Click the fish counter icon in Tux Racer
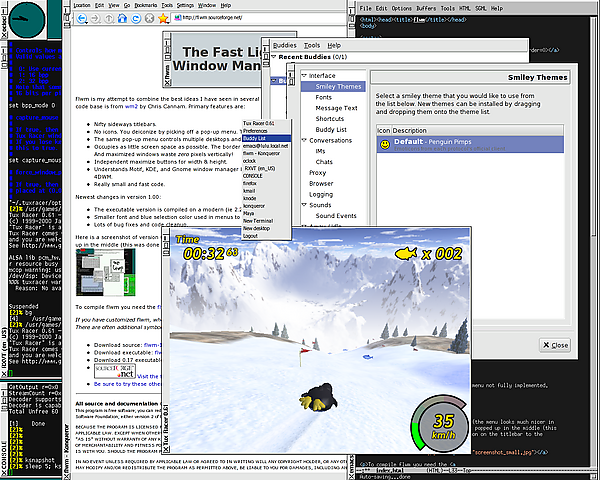 click(x=406, y=253)
